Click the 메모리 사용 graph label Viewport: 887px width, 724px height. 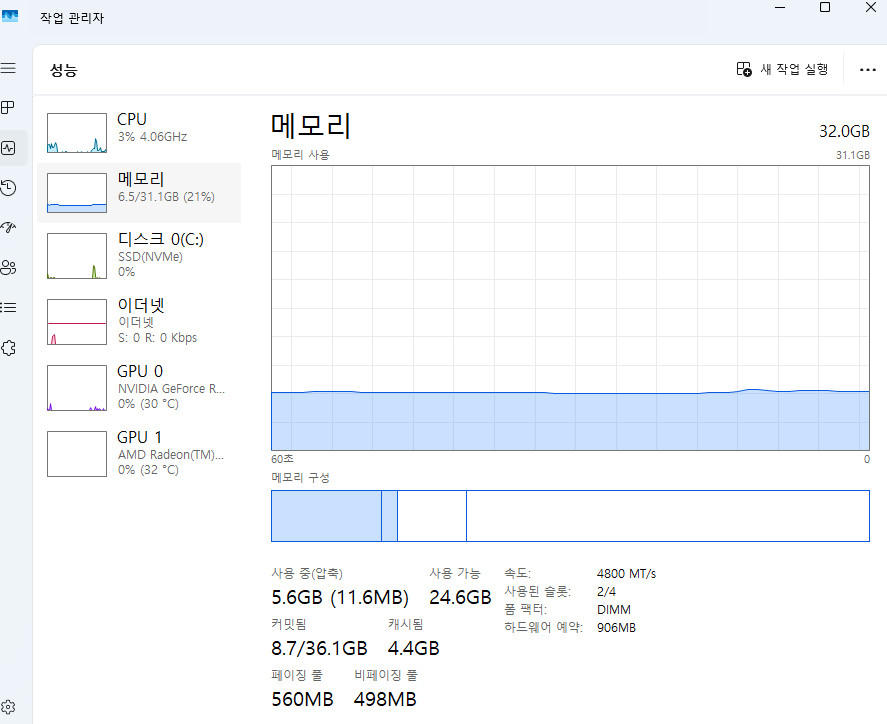coord(300,154)
